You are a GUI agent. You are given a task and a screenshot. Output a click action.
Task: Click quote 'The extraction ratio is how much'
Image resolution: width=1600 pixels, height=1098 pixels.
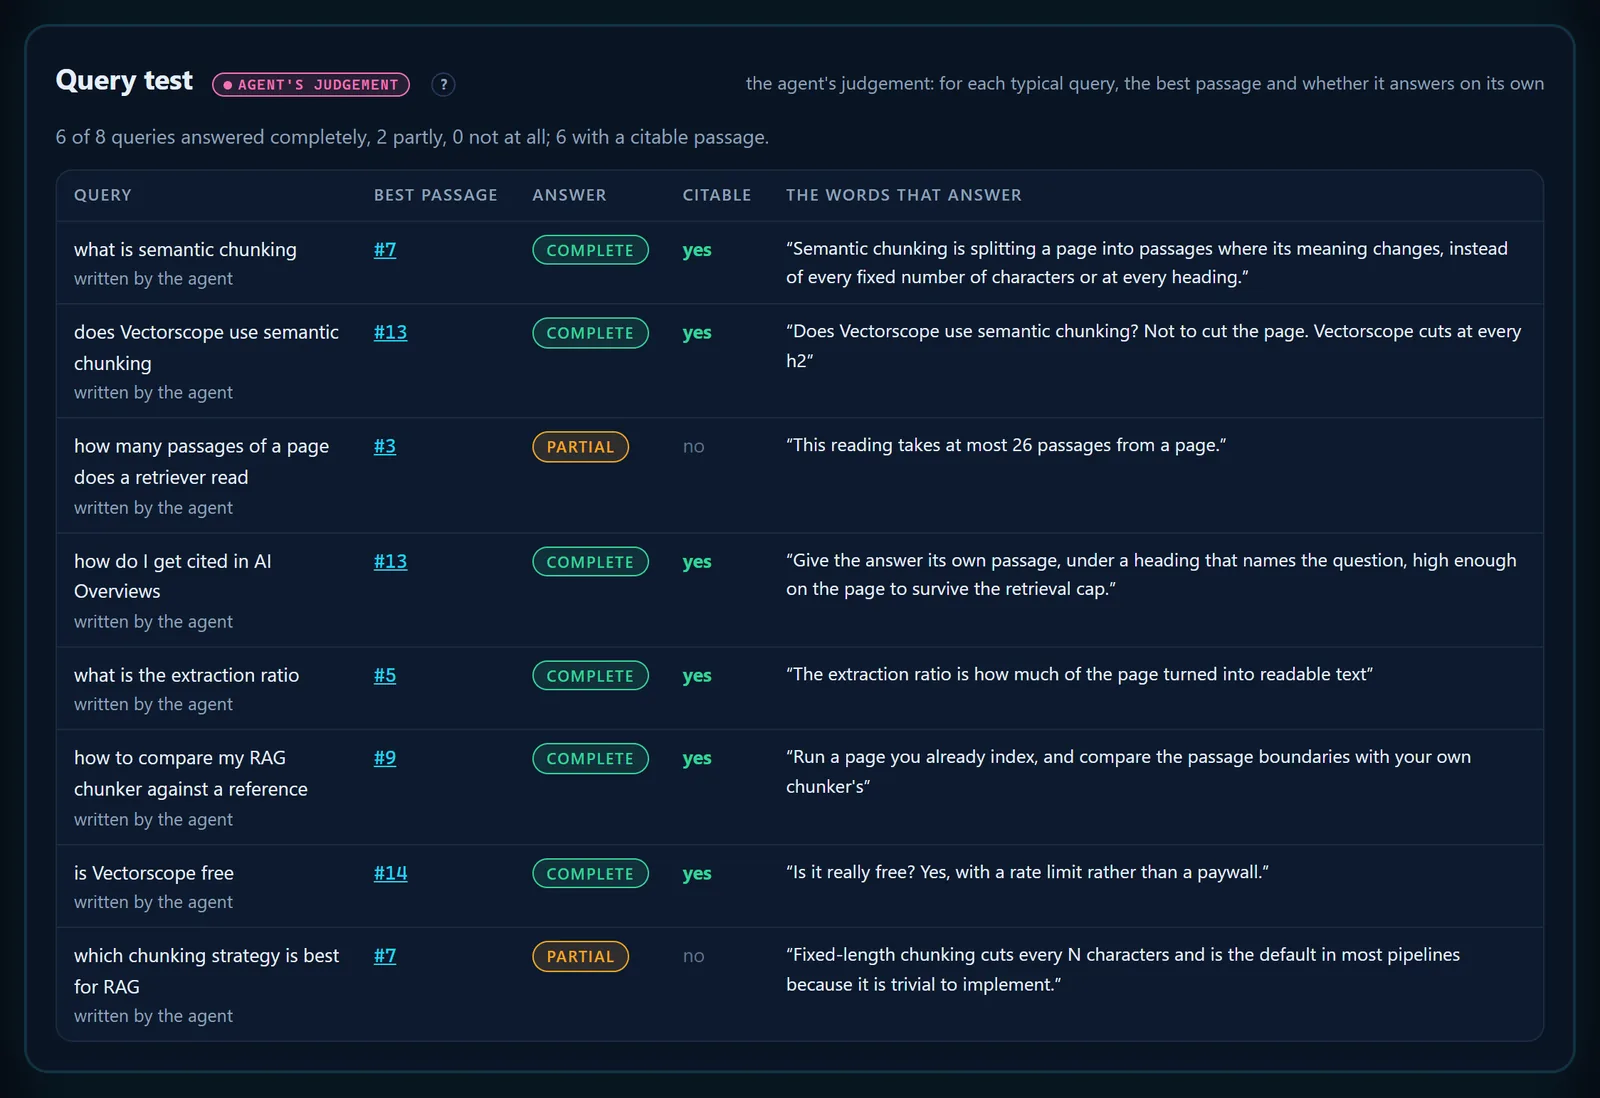tap(1079, 674)
